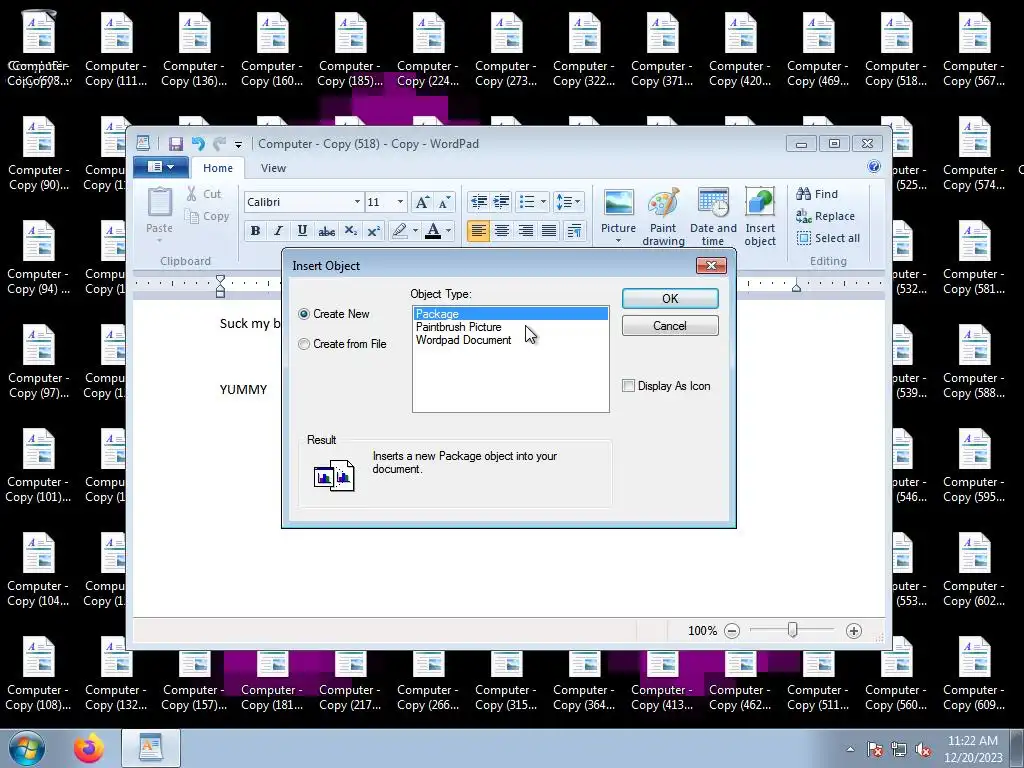Apply the font color A swatch
The width and height of the screenshot is (1024, 768).
point(432,231)
